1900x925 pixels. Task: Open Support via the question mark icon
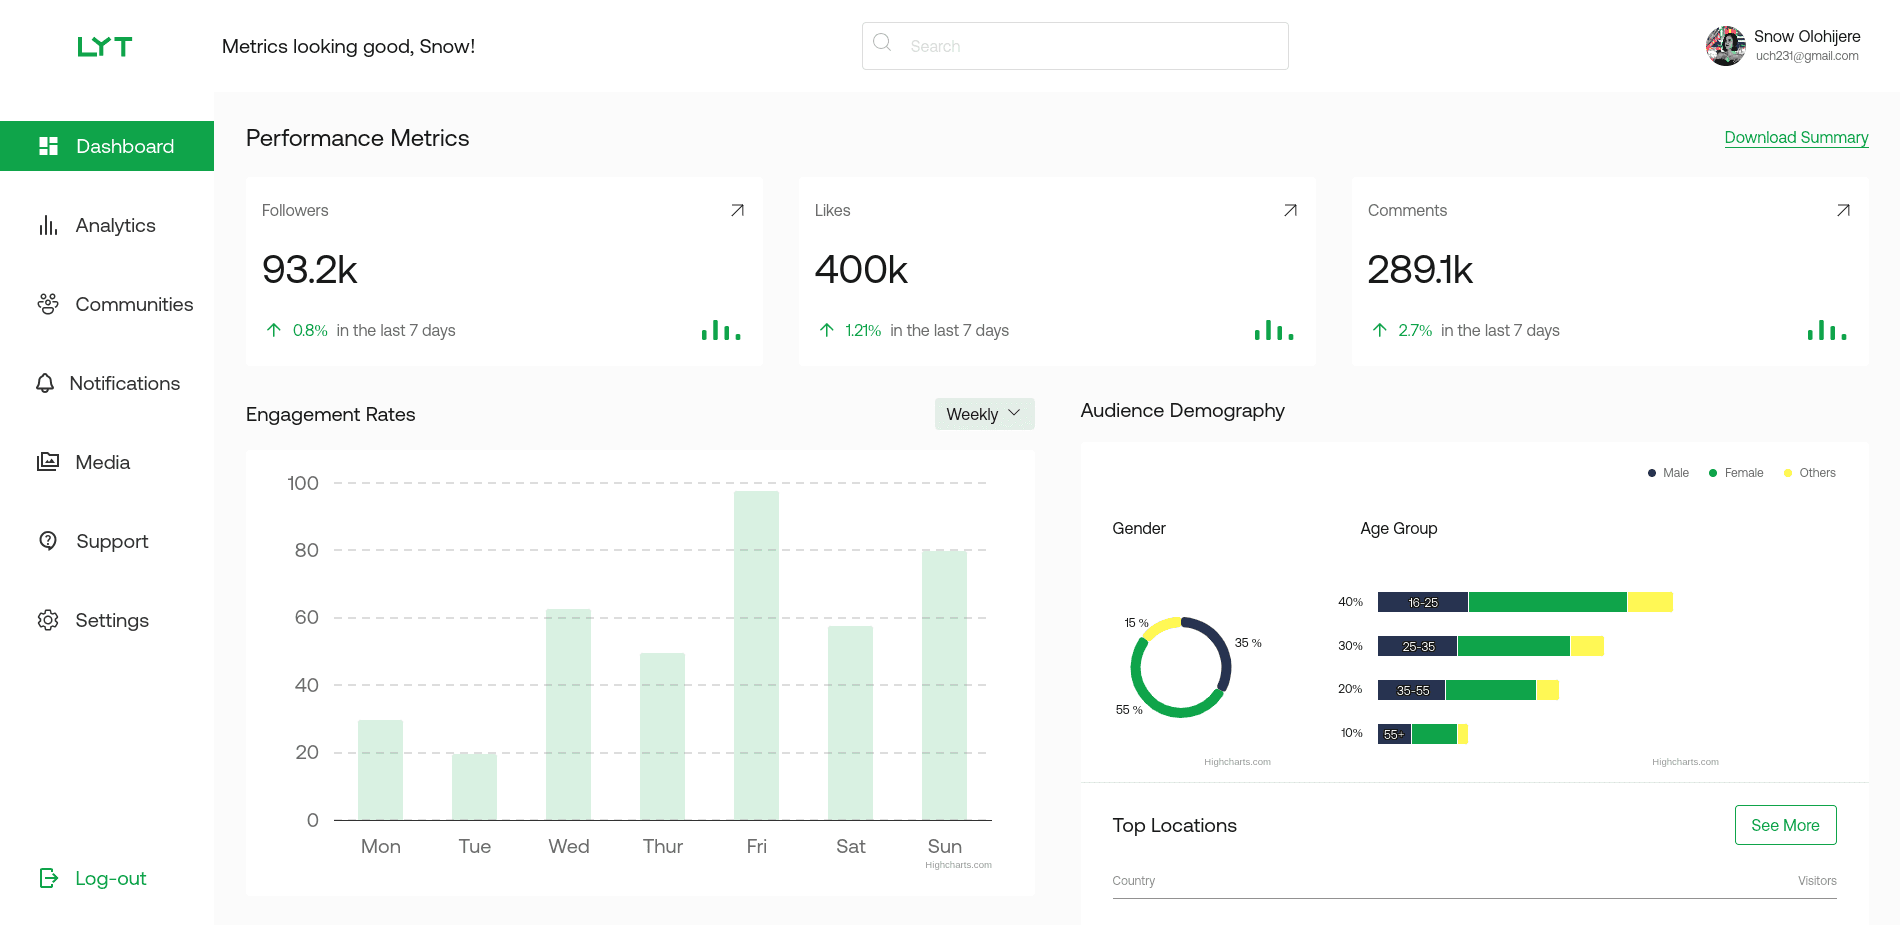point(47,540)
